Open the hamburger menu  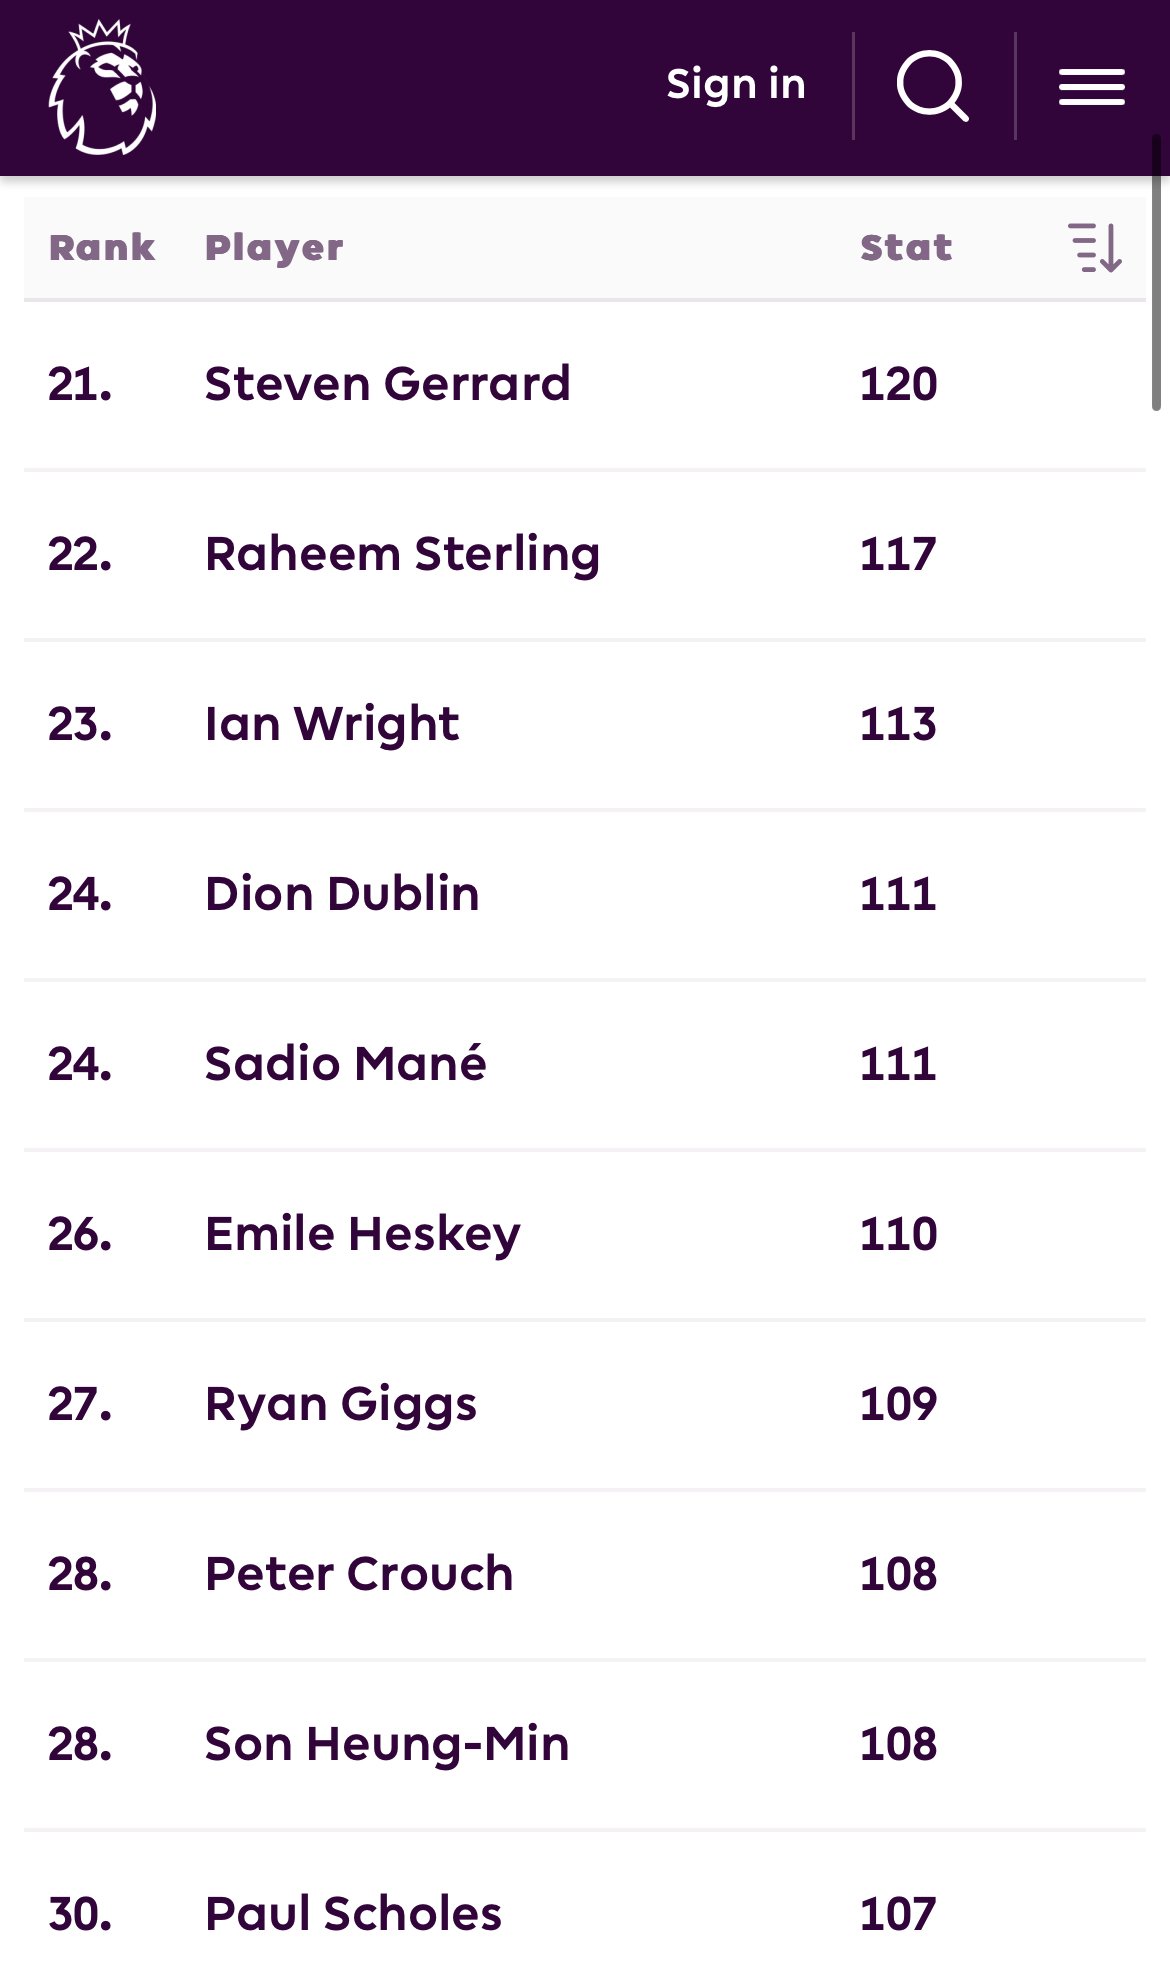pyautogui.click(x=1092, y=87)
